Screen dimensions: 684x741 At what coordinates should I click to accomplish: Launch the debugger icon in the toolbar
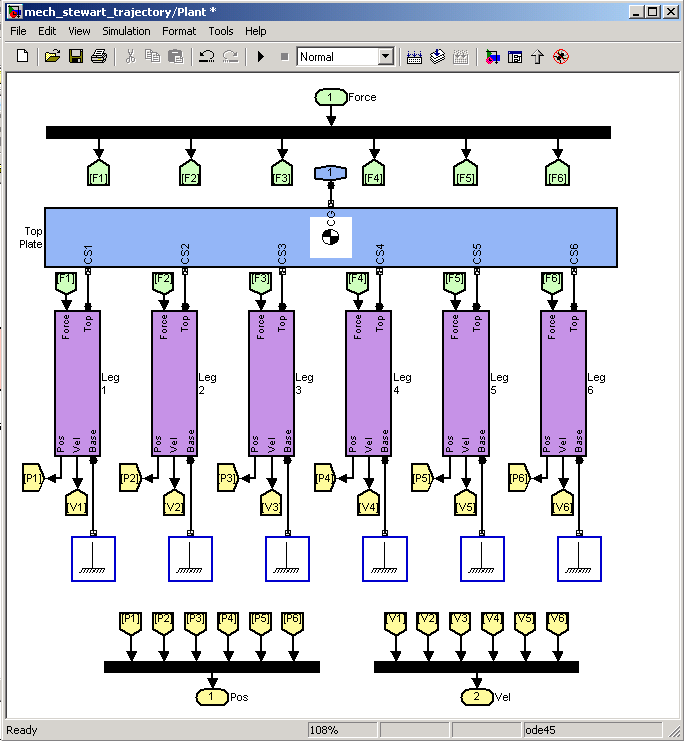point(561,57)
